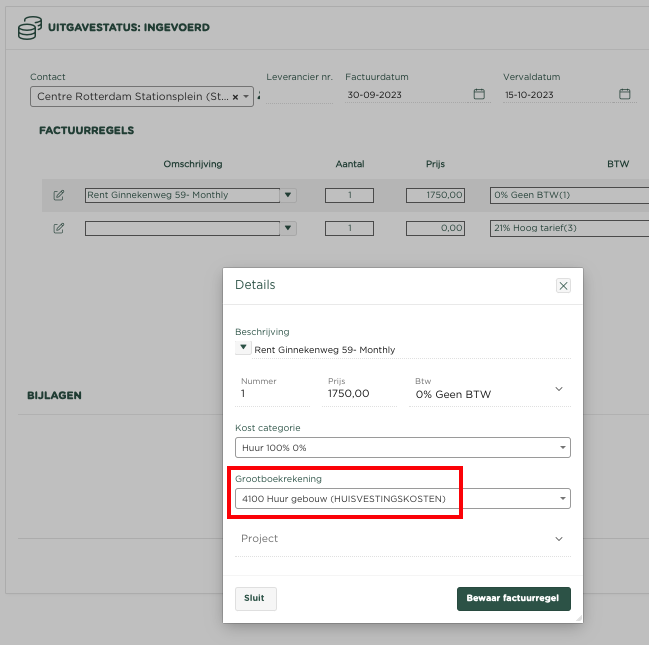Open Omschrijving dropdown arrow on first row

(288, 196)
